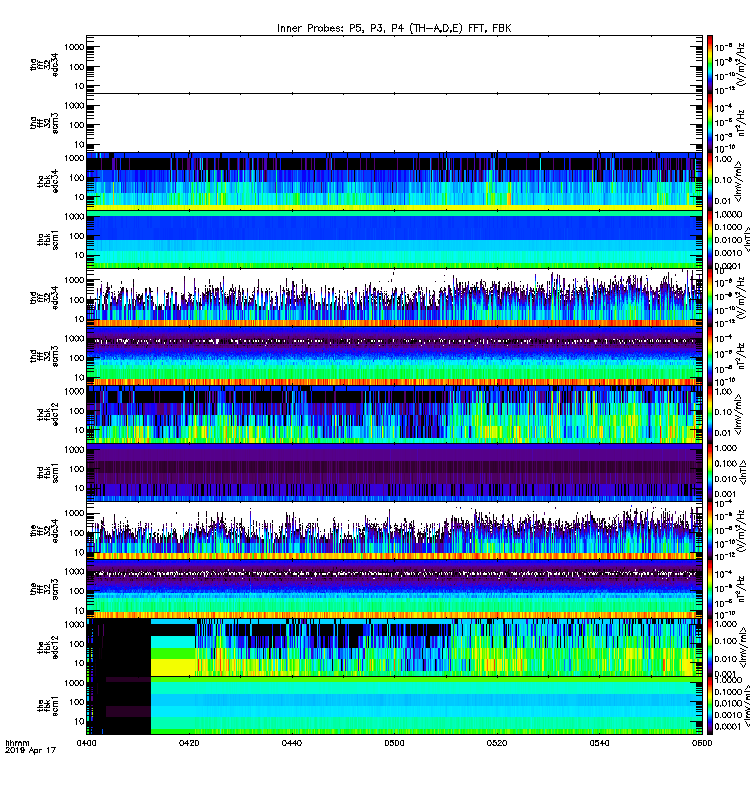Screen dimensions: 750x800
Task: Select the 'thd fff 32 edc34' panel label
Action: (44, 298)
